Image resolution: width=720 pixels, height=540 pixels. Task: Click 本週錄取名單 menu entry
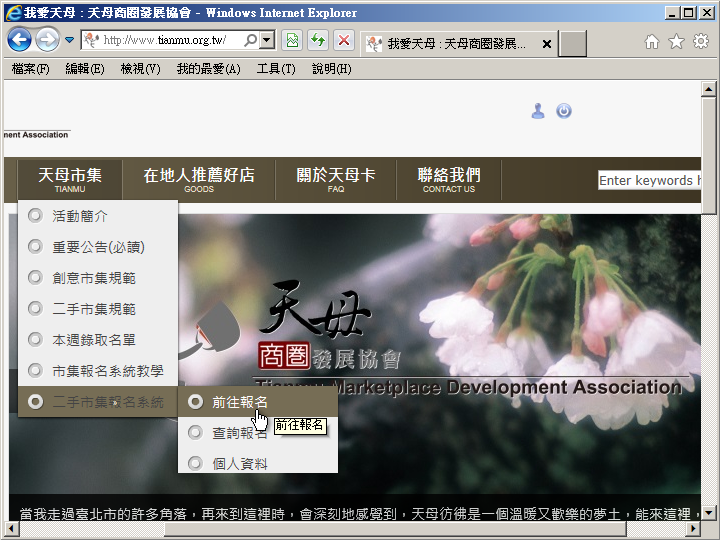[x=94, y=340]
